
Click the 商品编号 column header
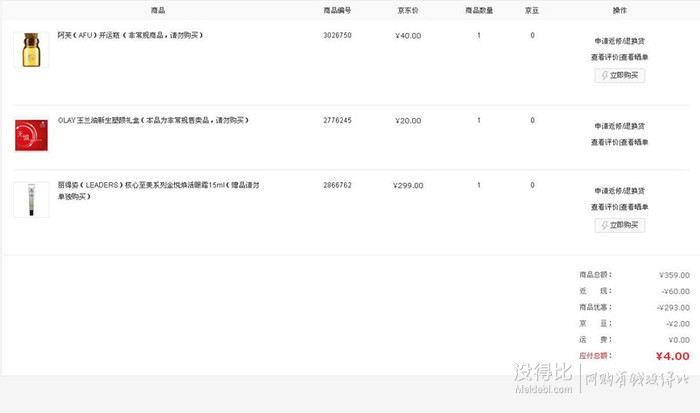pos(337,10)
